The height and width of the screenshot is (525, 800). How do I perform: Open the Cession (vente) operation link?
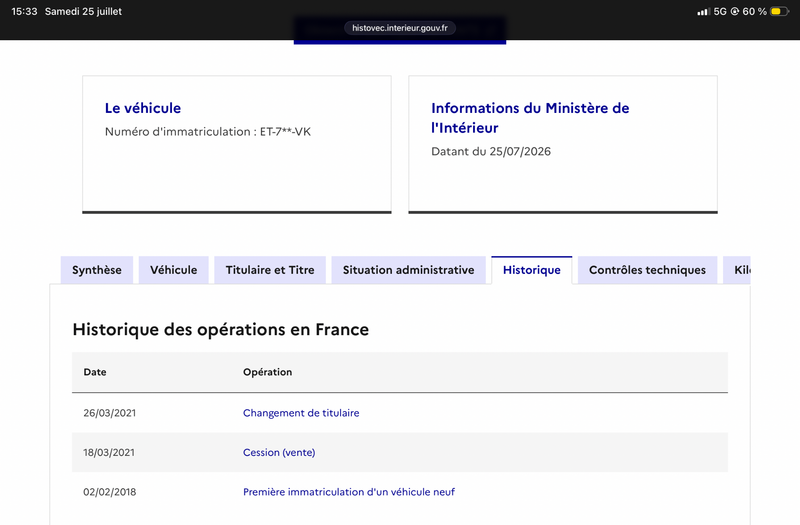point(279,453)
